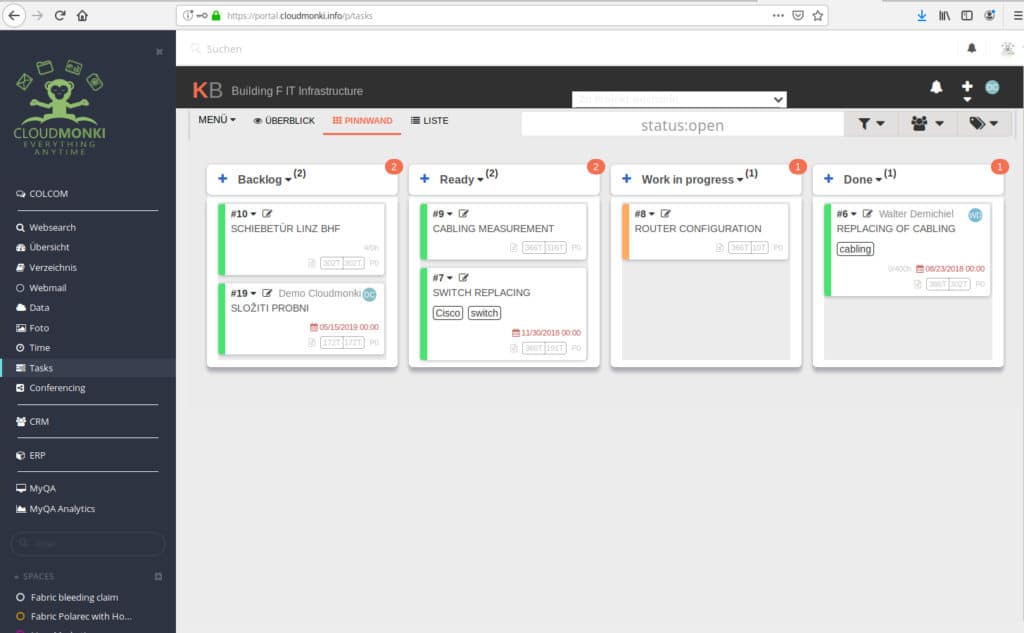Edit card #7 with its pencil icon
Viewport: 1024px width, 633px height.
464,277
